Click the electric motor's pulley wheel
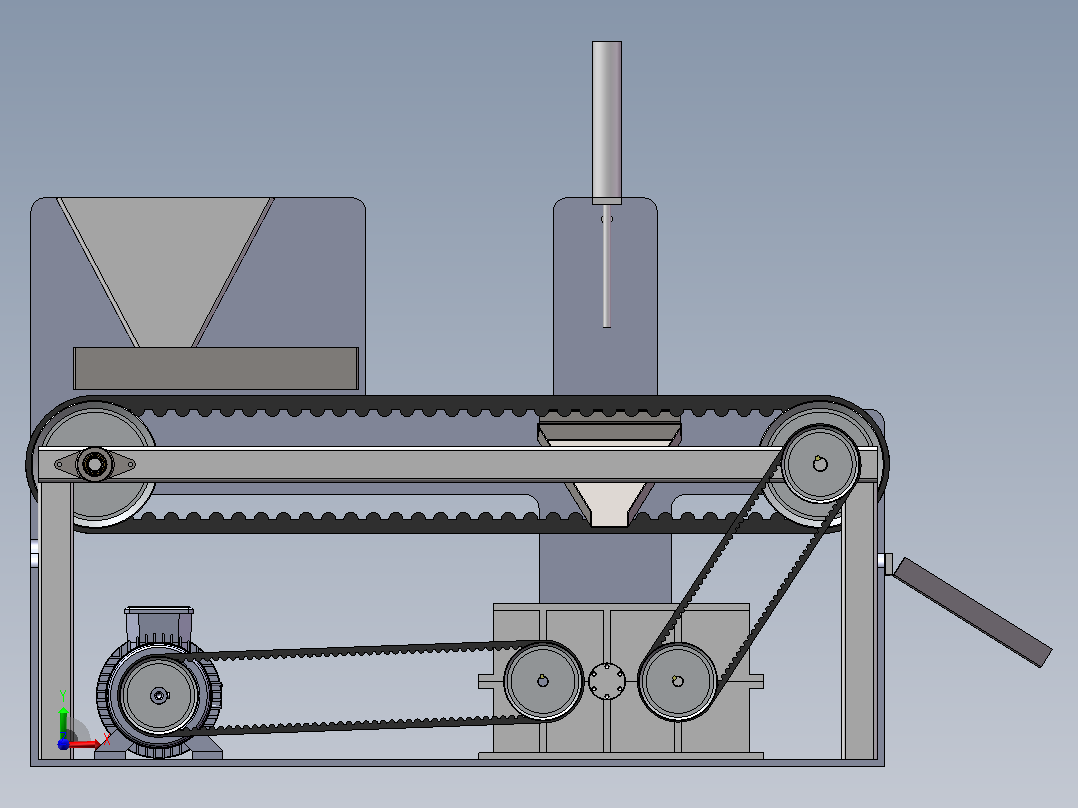The image size is (1078, 808). 159,695
